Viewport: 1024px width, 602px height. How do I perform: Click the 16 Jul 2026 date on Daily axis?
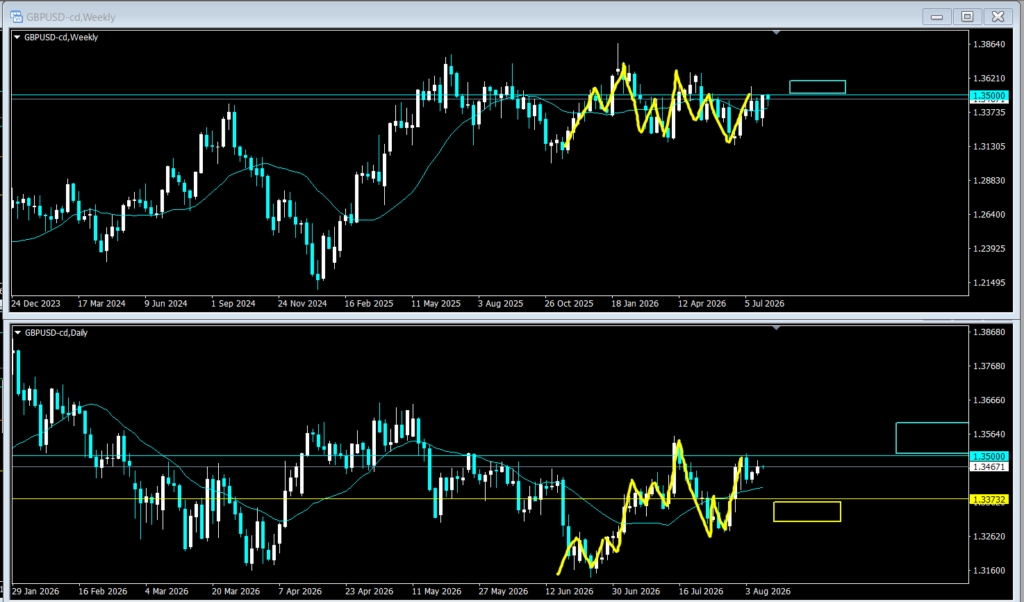702,592
